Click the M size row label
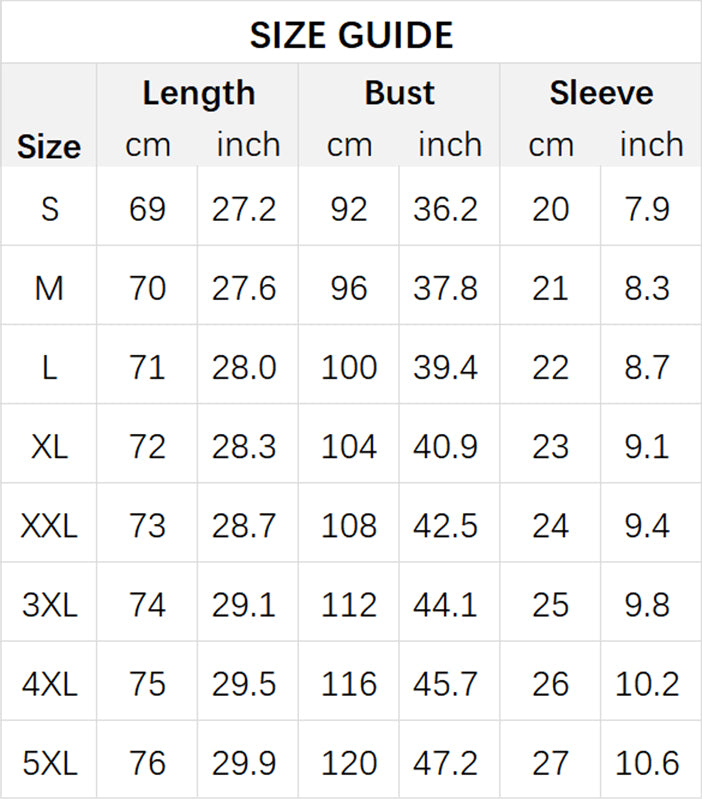The image size is (702, 799). pos(49,288)
